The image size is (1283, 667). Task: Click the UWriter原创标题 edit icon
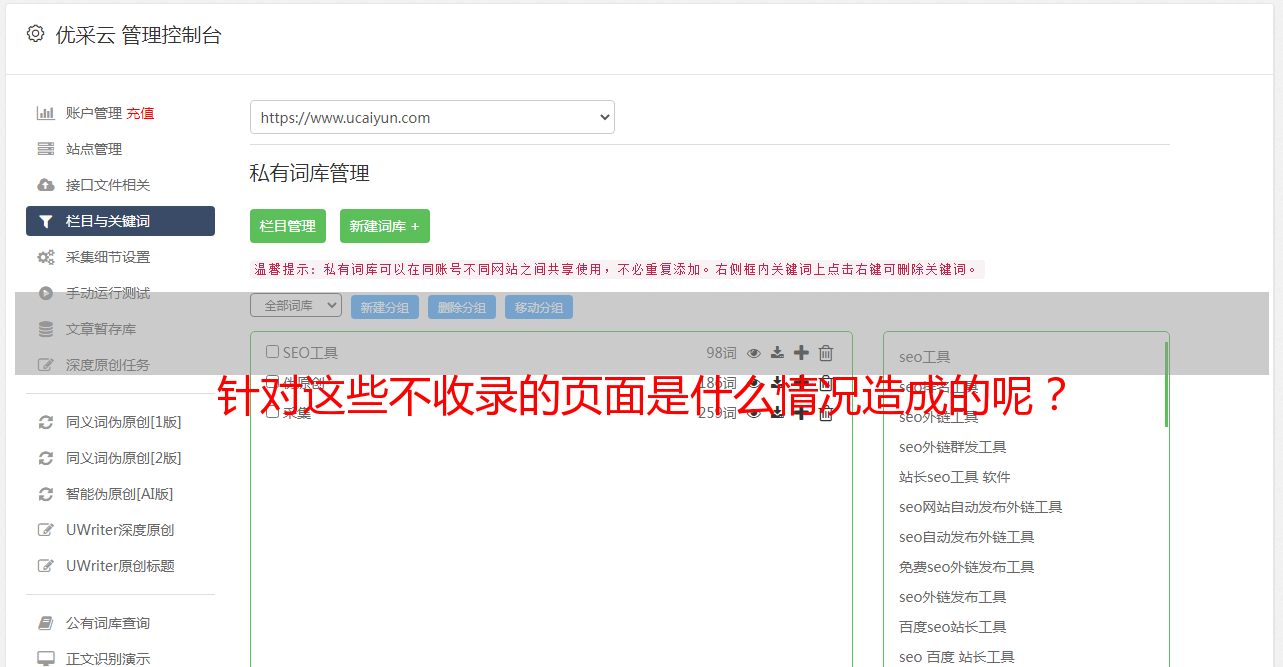[x=46, y=566]
